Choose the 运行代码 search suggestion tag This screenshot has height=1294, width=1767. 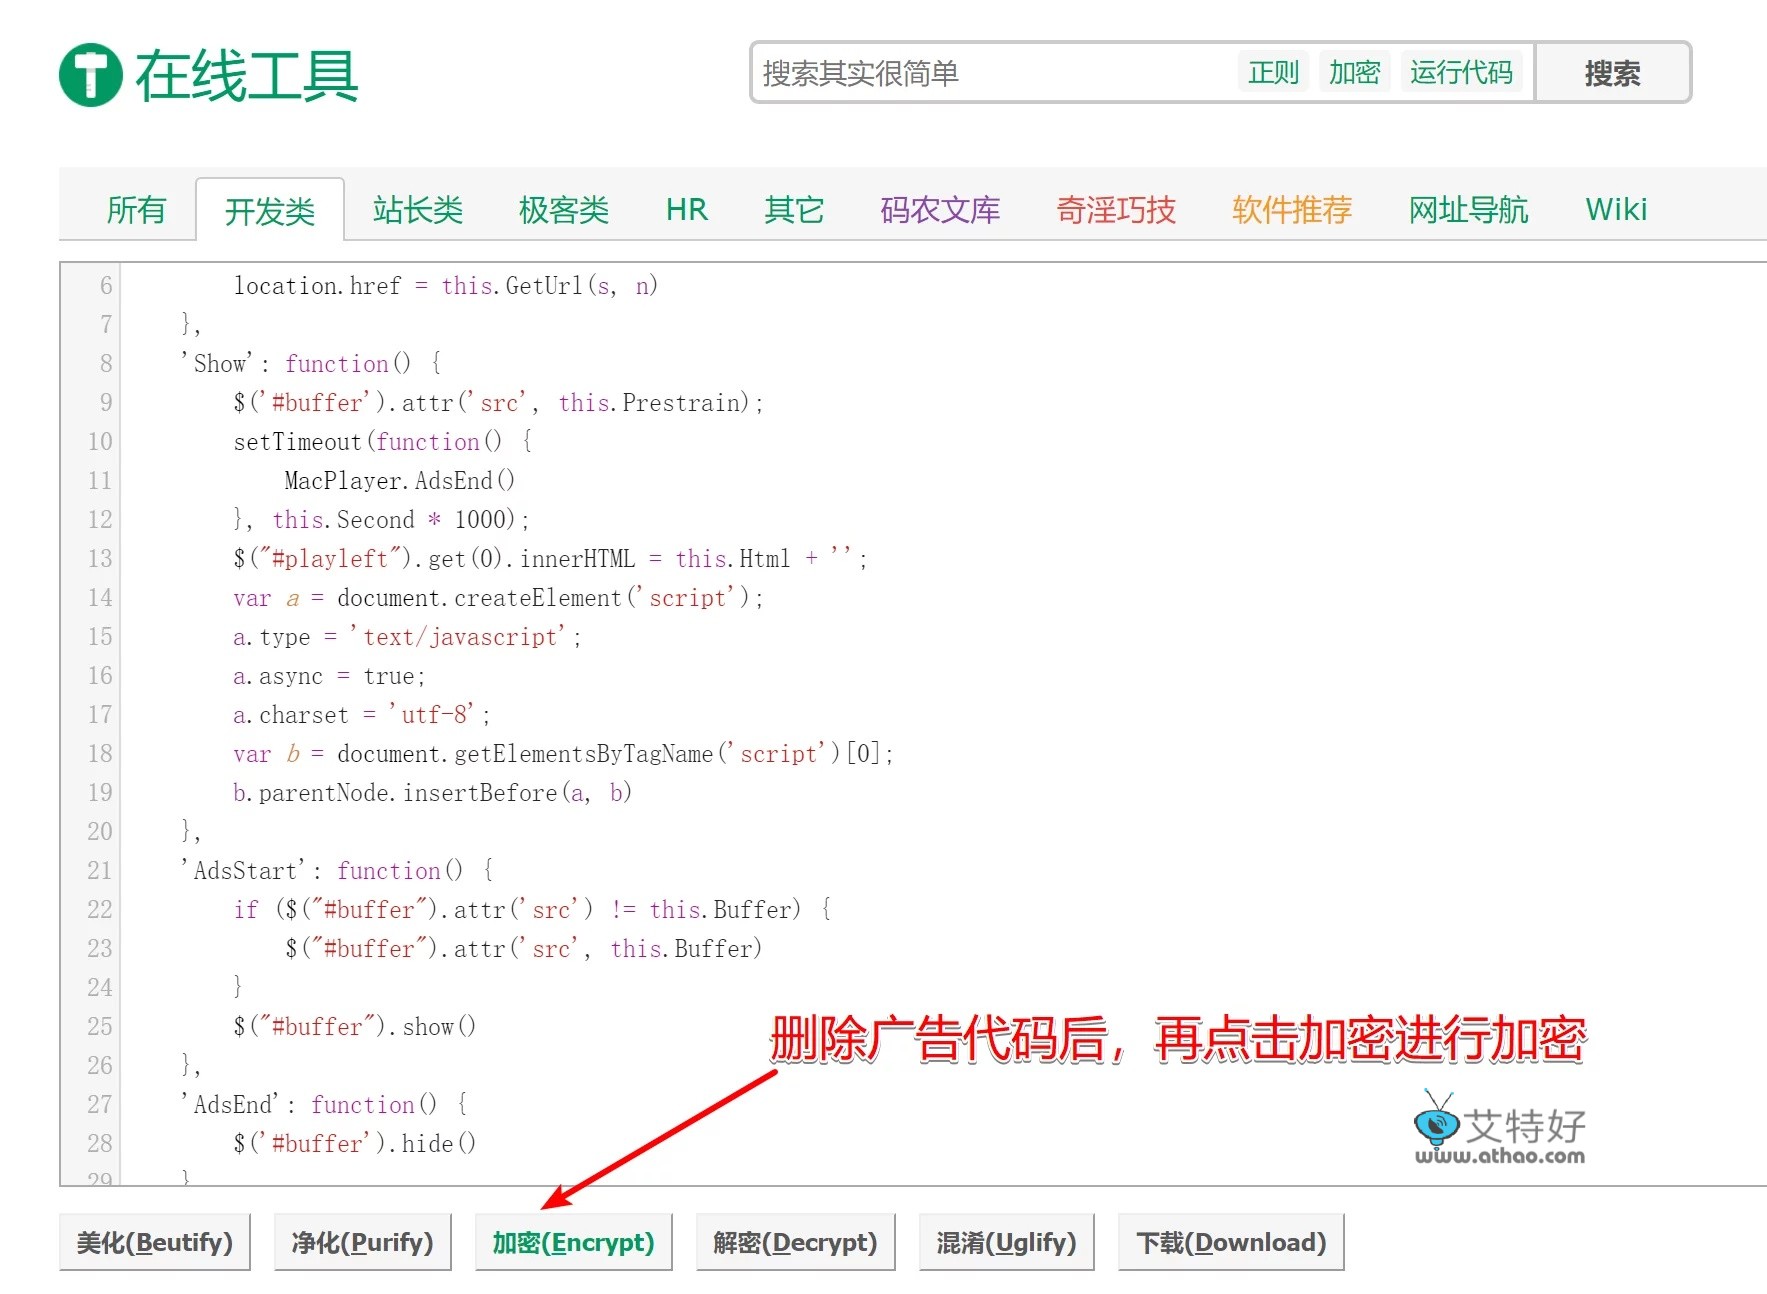(1461, 73)
